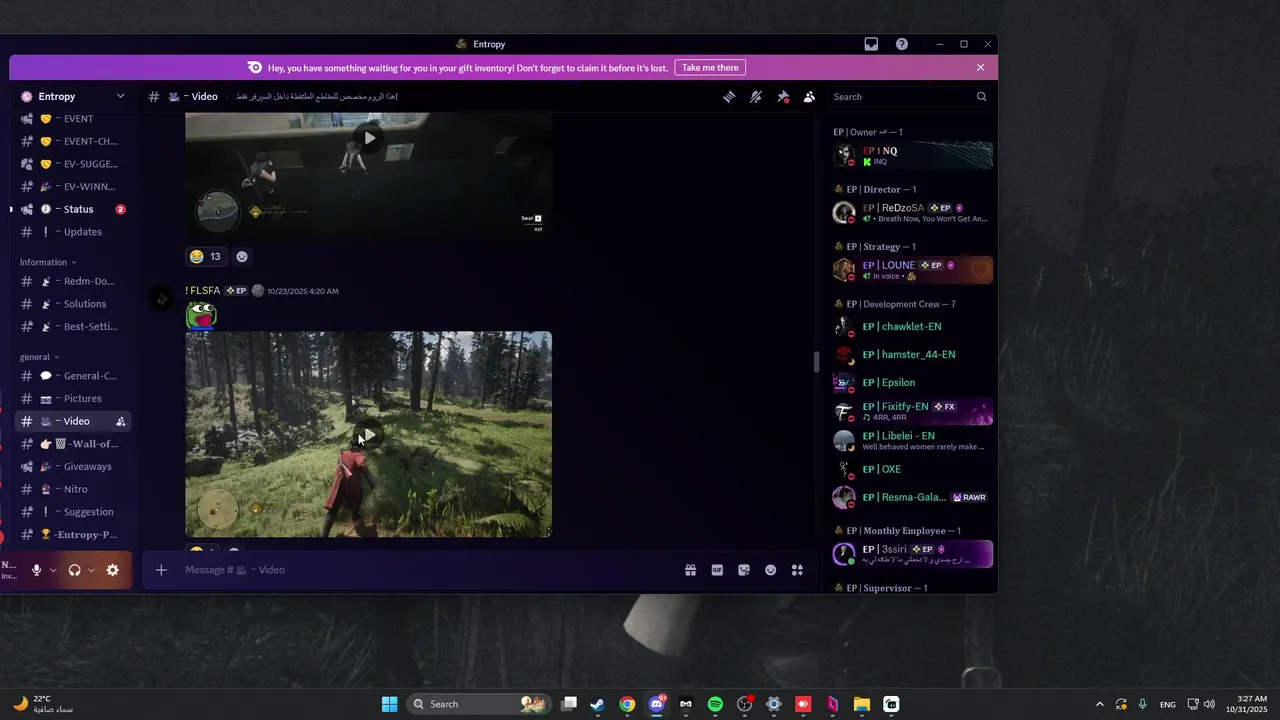Toggle channel notification settings bell
The width and height of the screenshot is (1280, 720).
tap(756, 97)
